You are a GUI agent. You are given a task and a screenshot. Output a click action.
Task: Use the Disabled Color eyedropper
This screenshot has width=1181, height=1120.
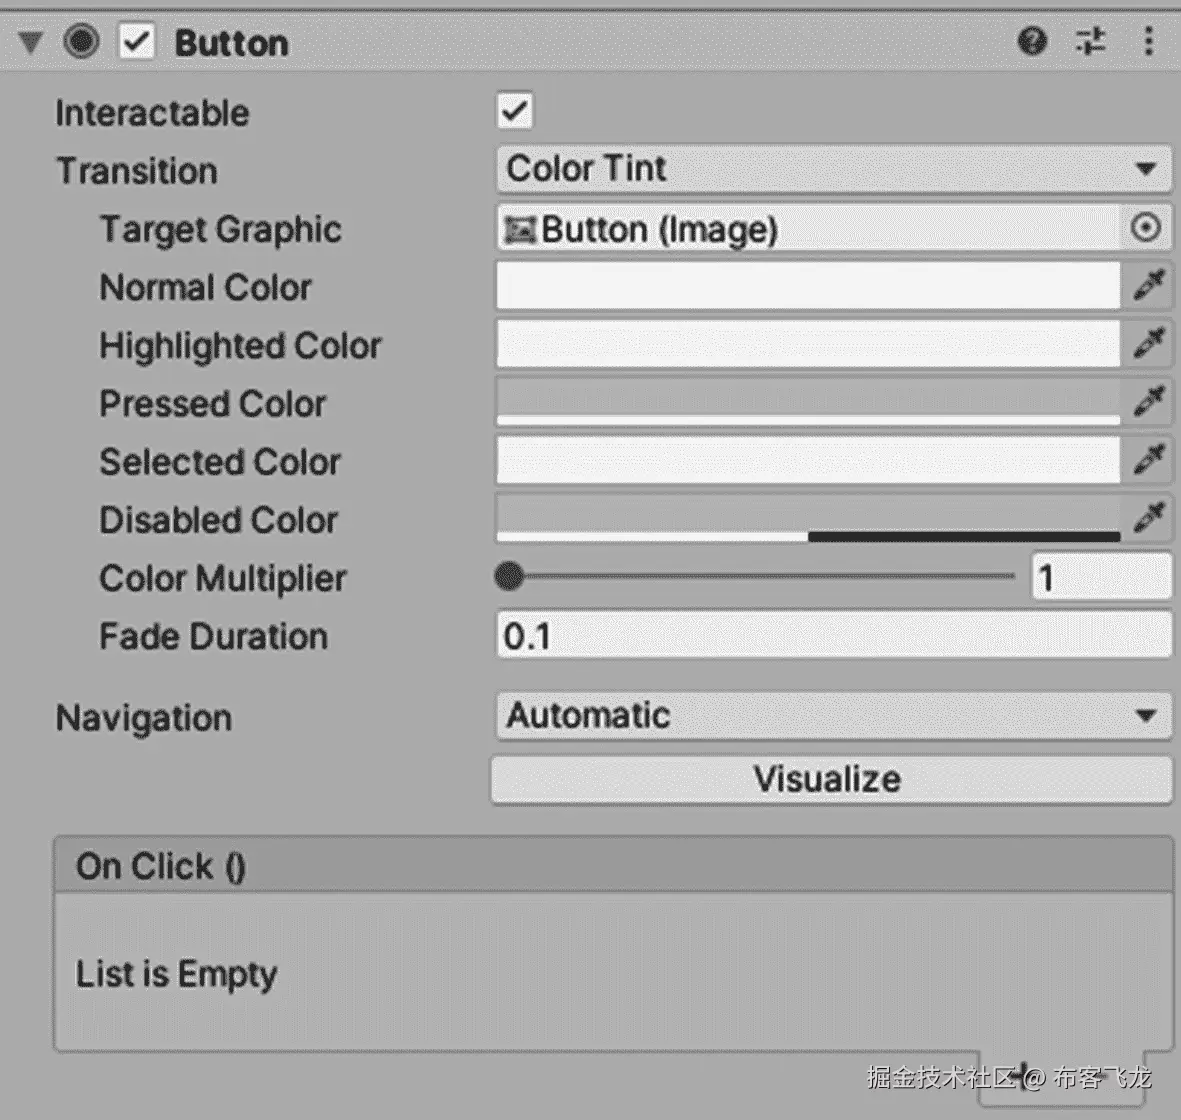[1149, 517]
